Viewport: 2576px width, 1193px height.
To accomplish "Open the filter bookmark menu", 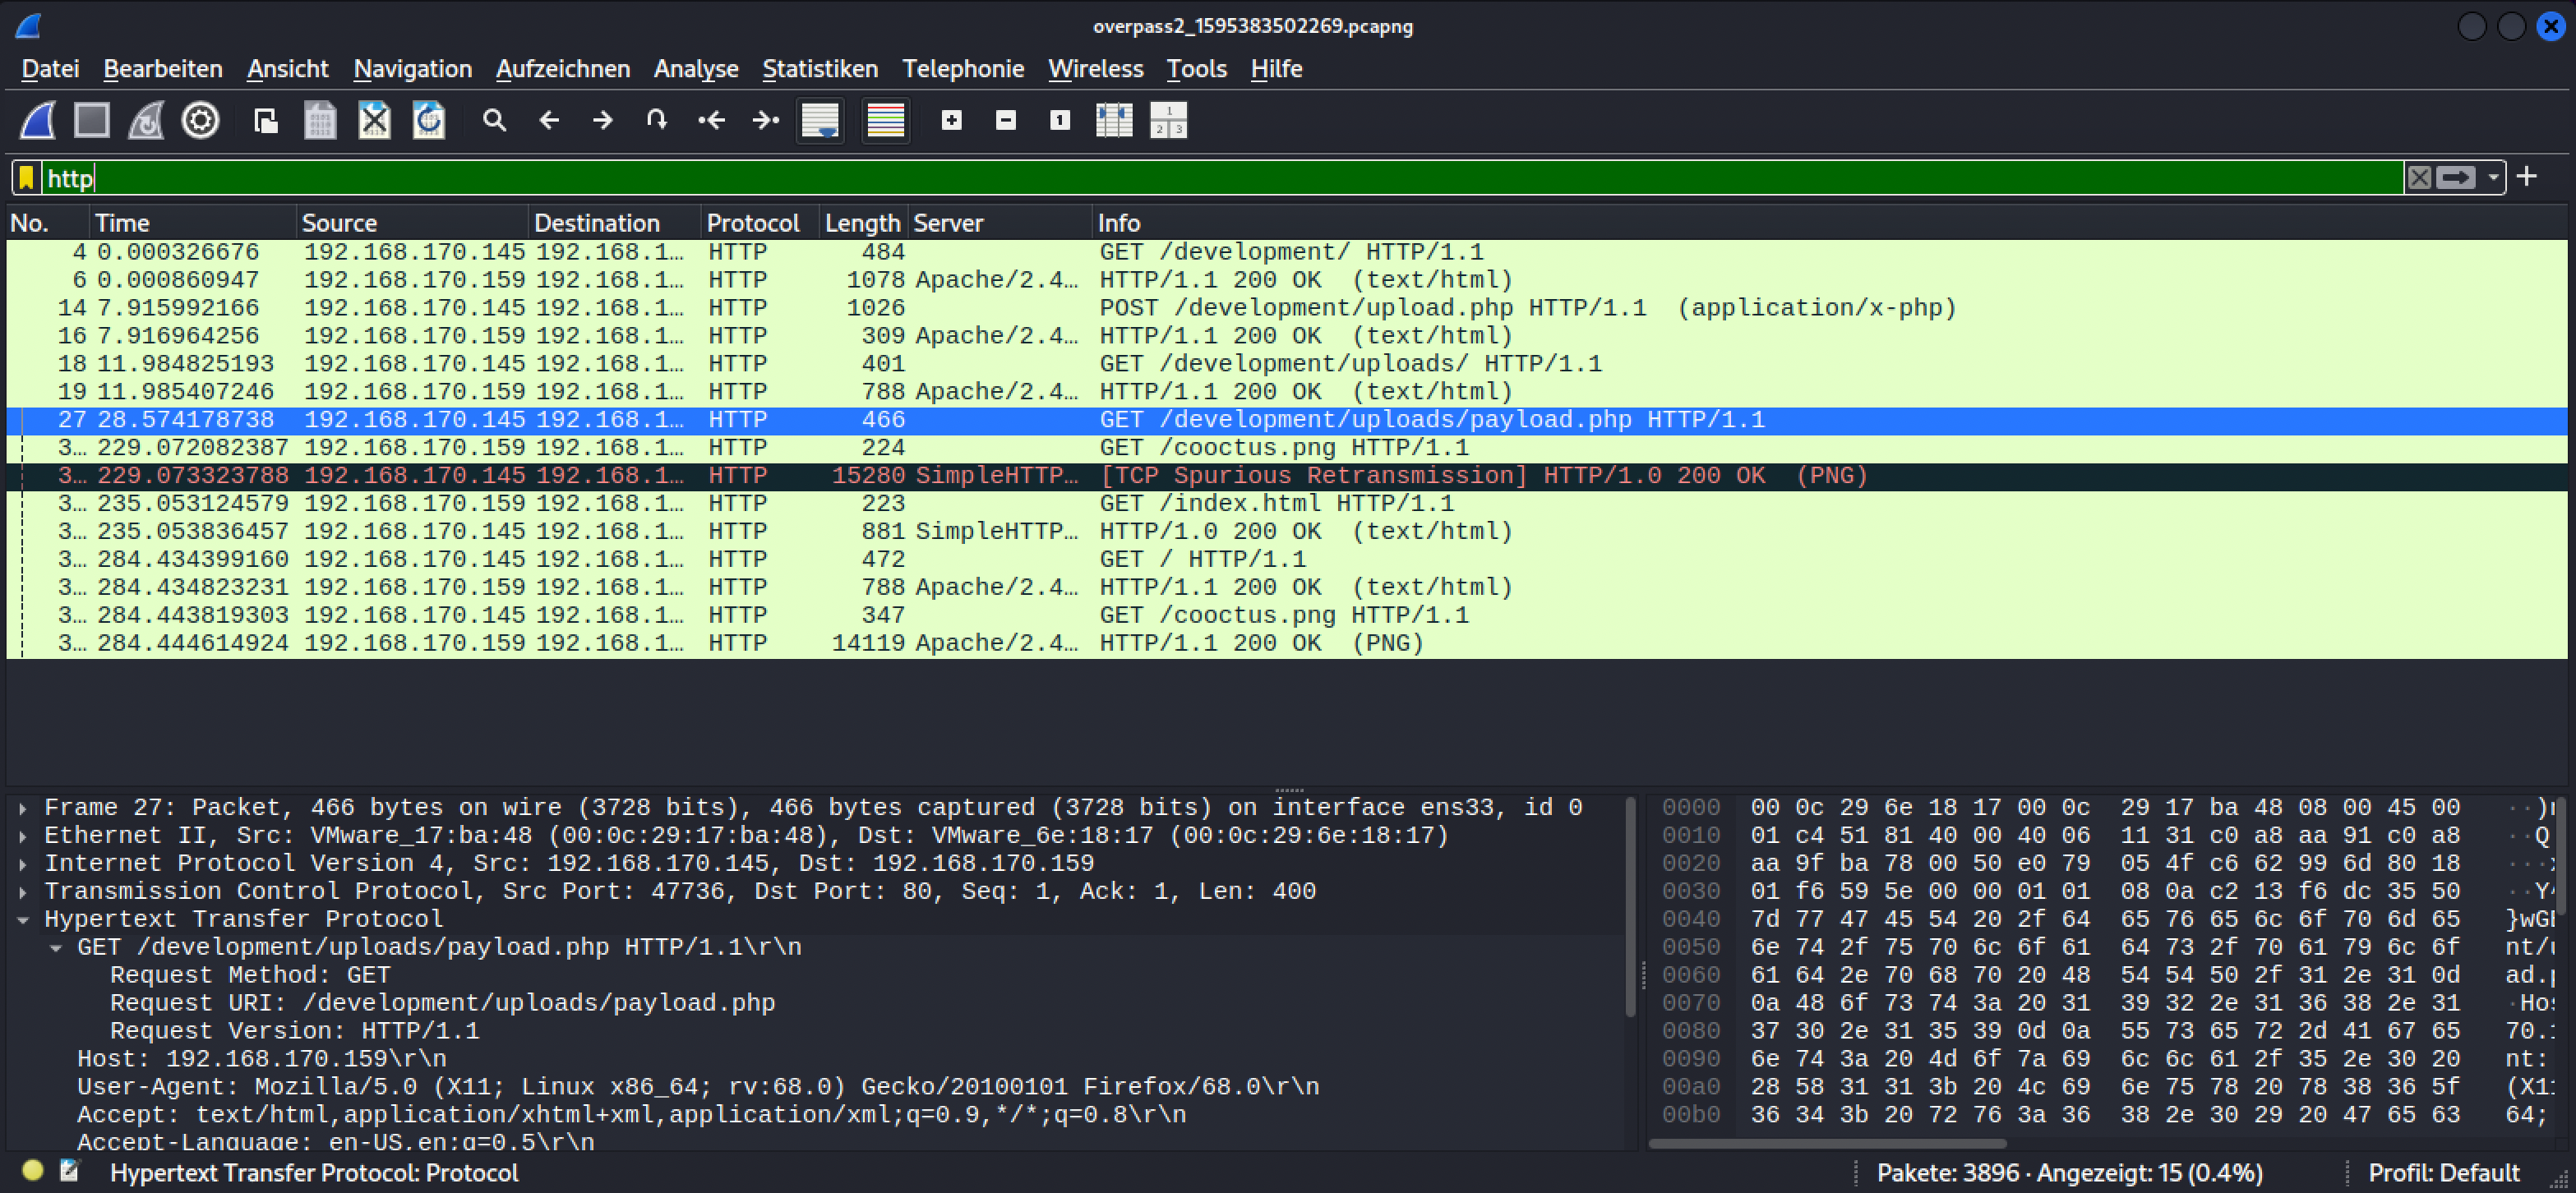I will (27, 178).
